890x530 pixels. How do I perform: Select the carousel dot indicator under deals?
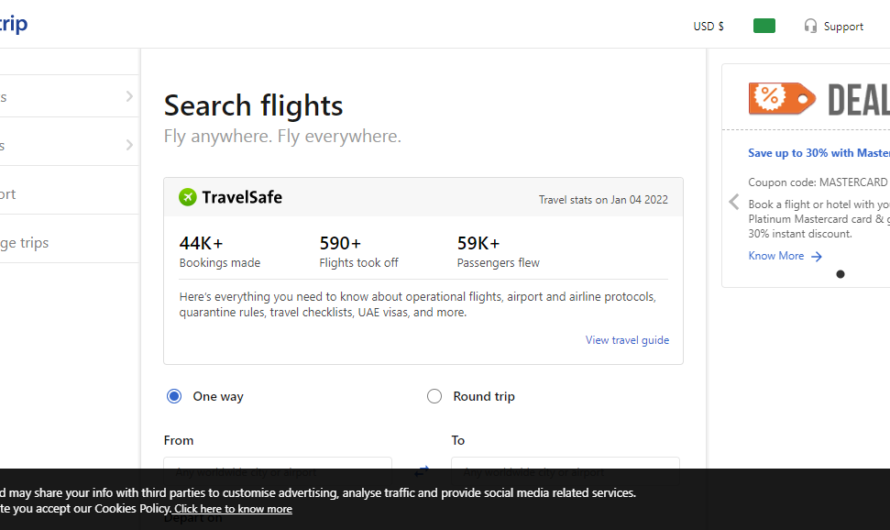[840, 274]
